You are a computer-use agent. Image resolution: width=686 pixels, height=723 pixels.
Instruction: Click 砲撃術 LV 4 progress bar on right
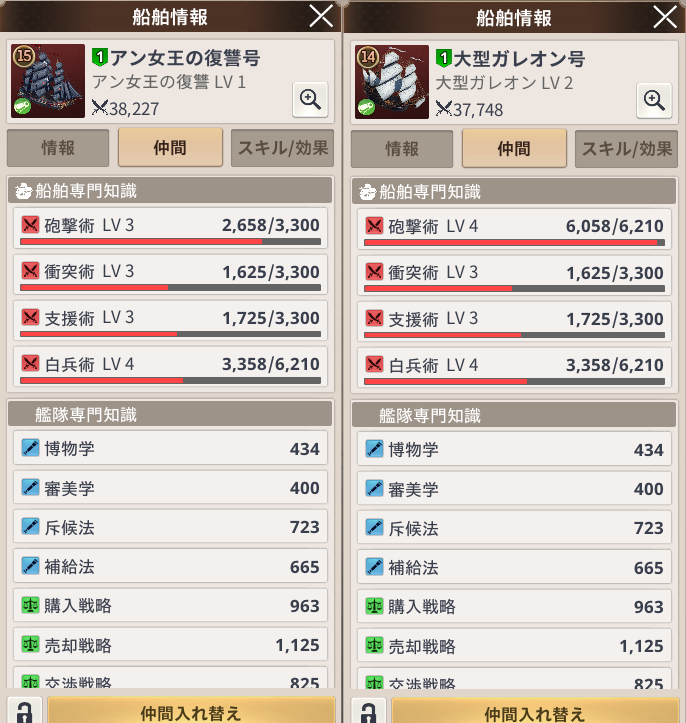point(514,243)
